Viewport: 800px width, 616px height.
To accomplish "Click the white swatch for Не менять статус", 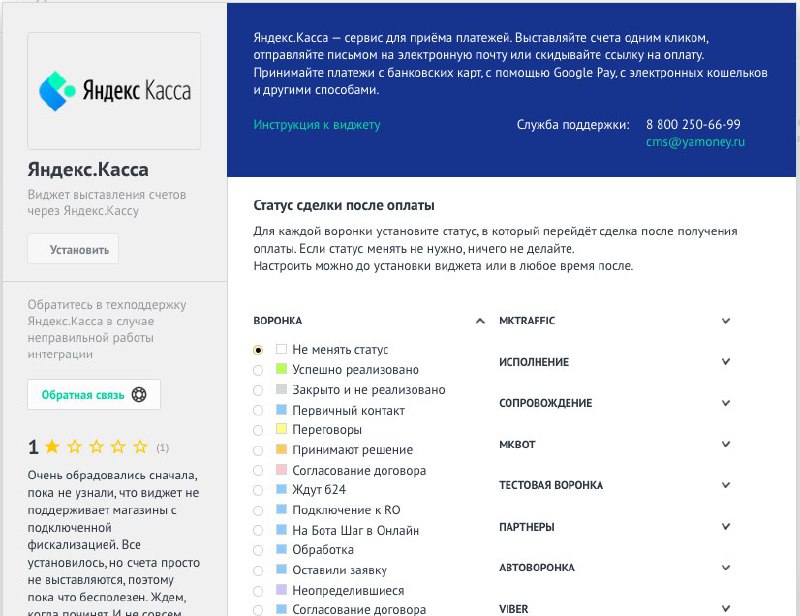I will (x=281, y=349).
